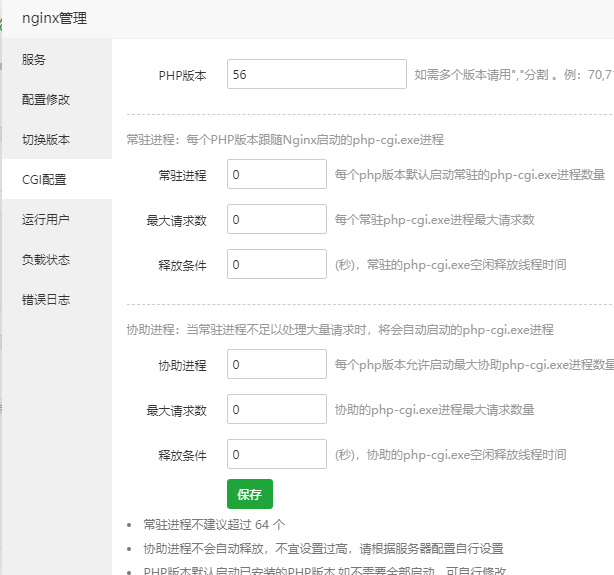This screenshot has height=575, width=614.
Task: Switch to 配置修改 tab
Action: [x=57, y=99]
